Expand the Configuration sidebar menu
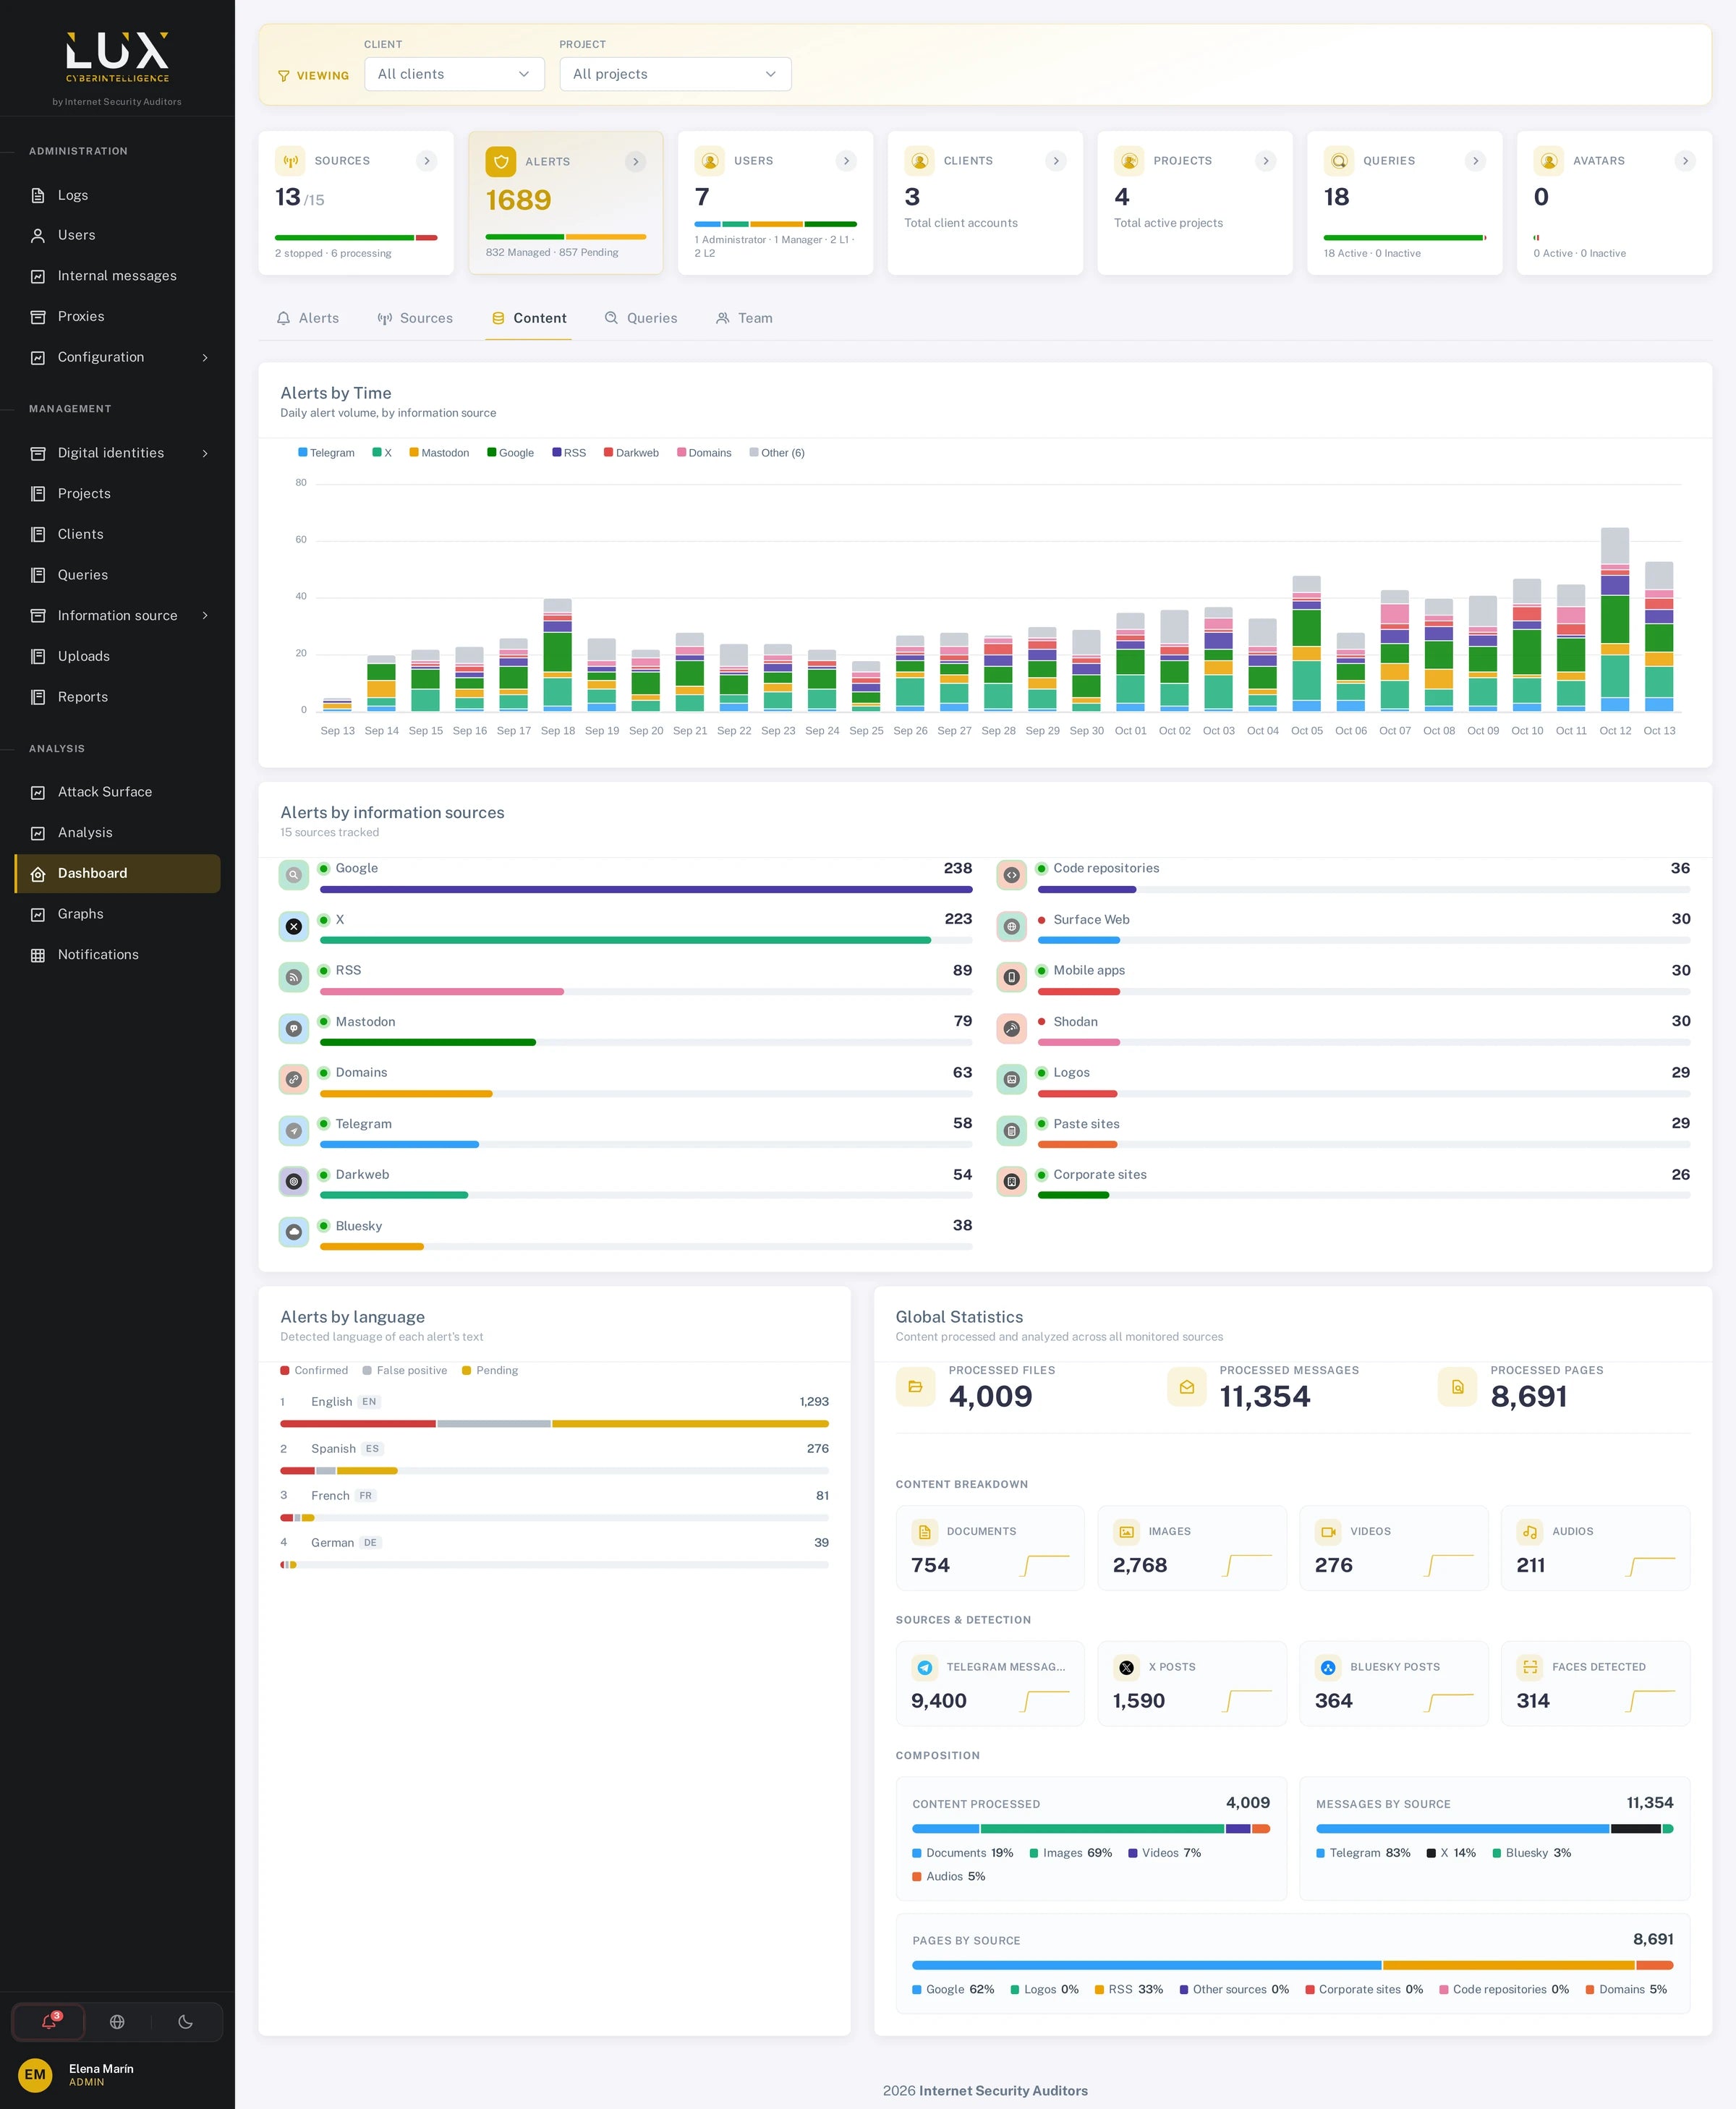1736x2109 pixels. [x=117, y=357]
